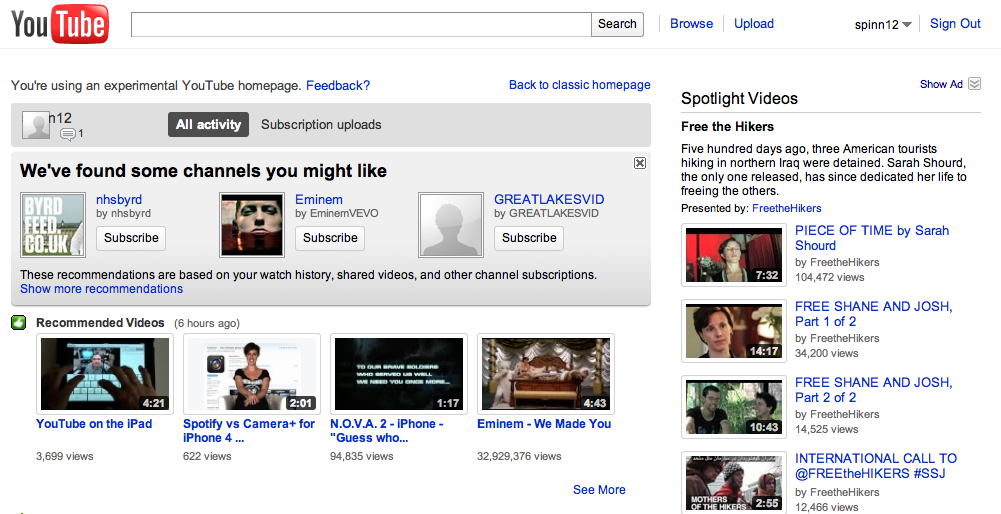
Task: Select the All activity tab
Action: (x=208, y=125)
